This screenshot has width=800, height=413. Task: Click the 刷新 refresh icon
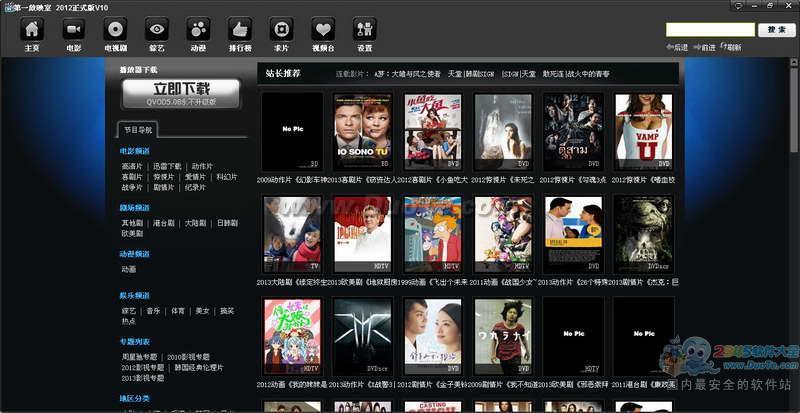coord(731,47)
